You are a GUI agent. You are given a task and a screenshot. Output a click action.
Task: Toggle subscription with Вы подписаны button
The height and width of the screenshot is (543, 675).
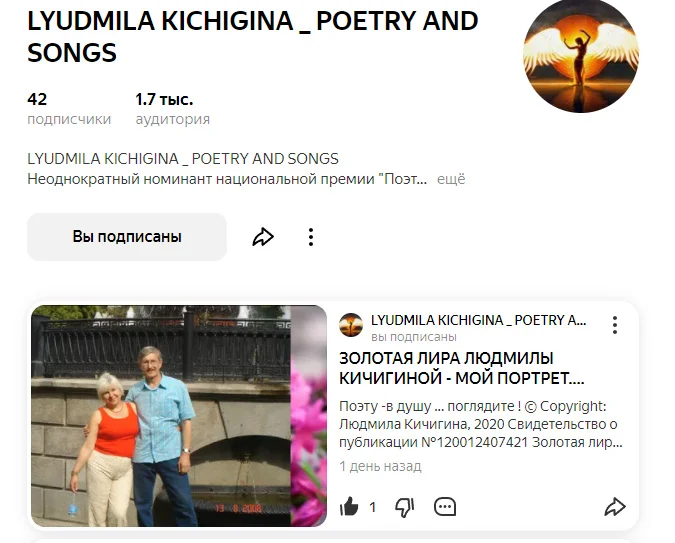click(127, 237)
